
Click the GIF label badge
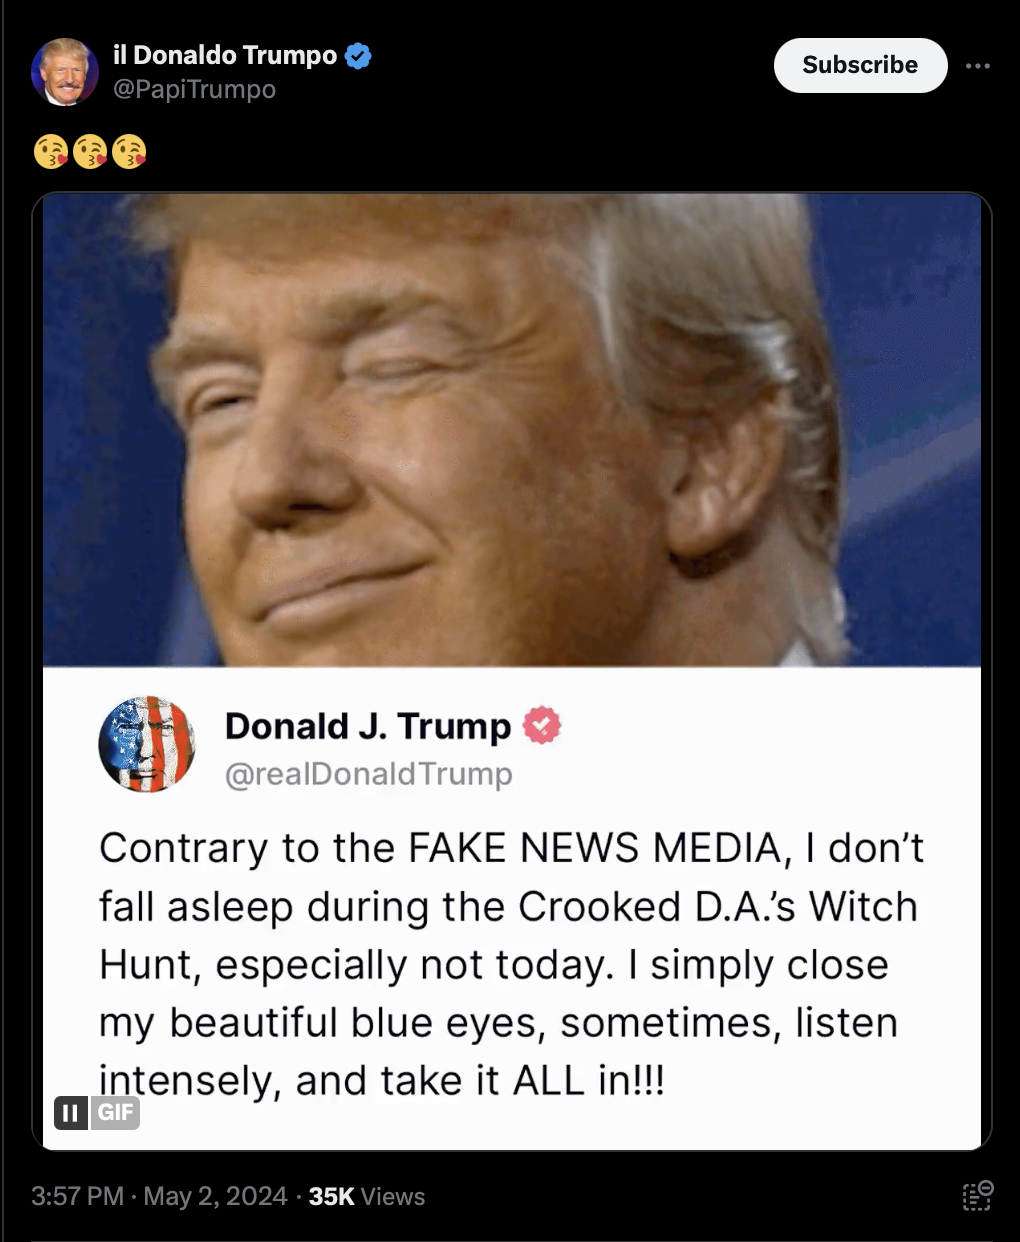[116, 1112]
